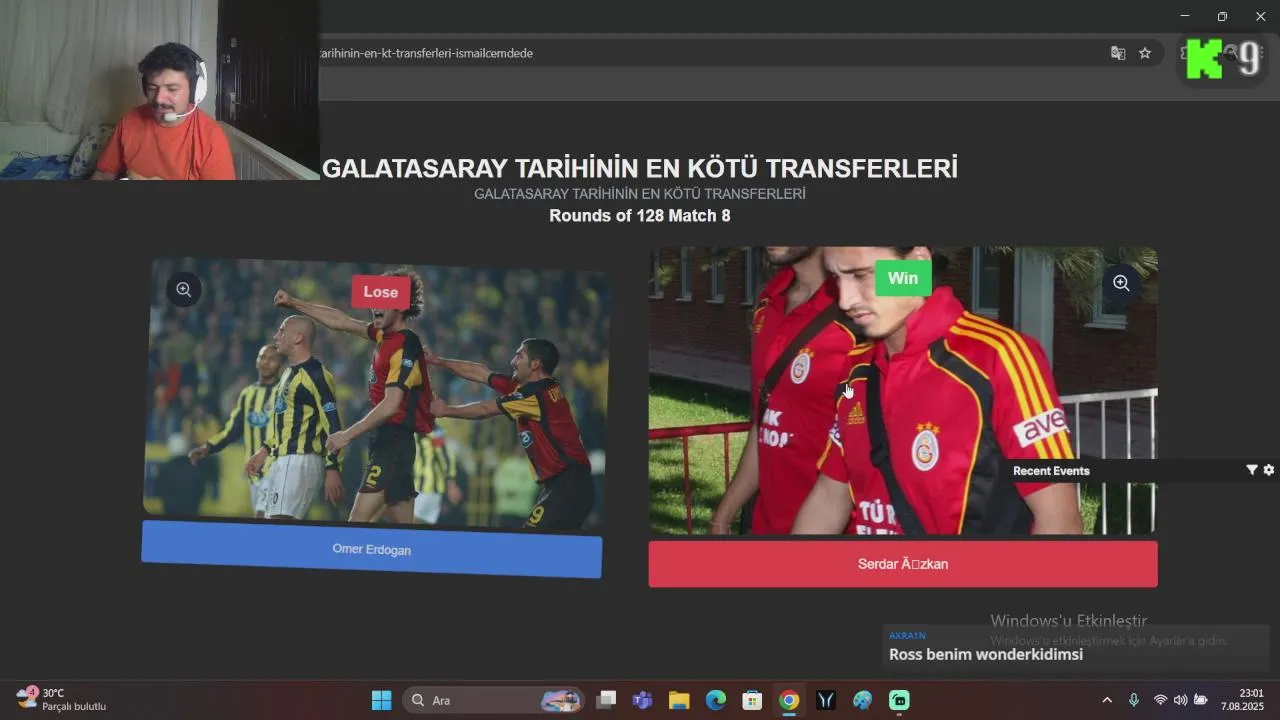Restore down the Chrome browser window

coord(1222,16)
